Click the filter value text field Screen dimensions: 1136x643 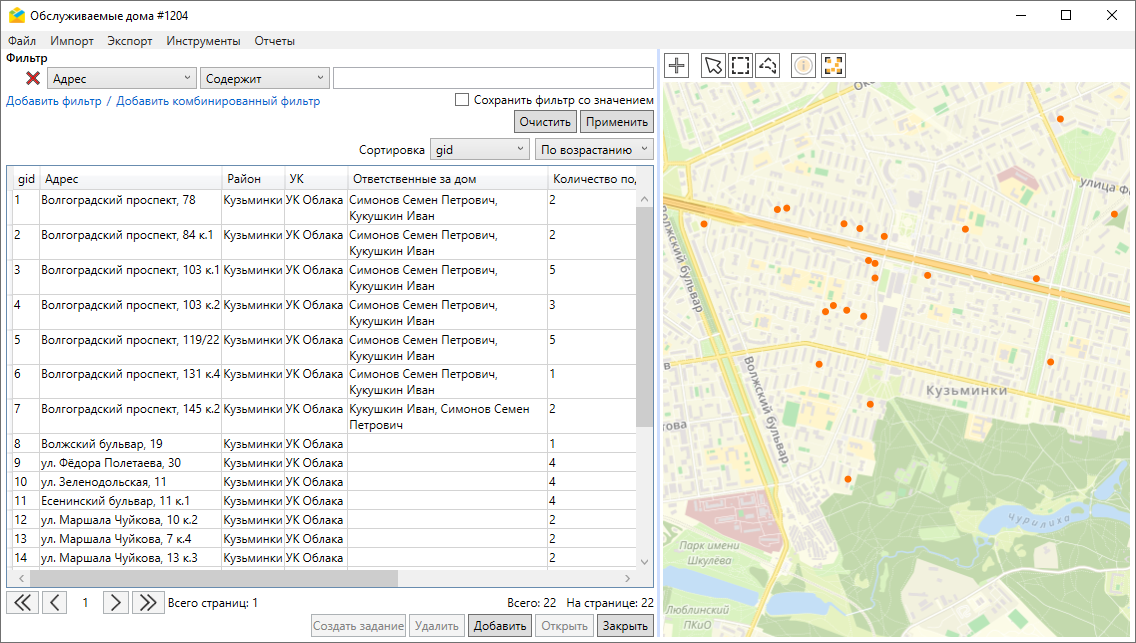[x=493, y=78]
